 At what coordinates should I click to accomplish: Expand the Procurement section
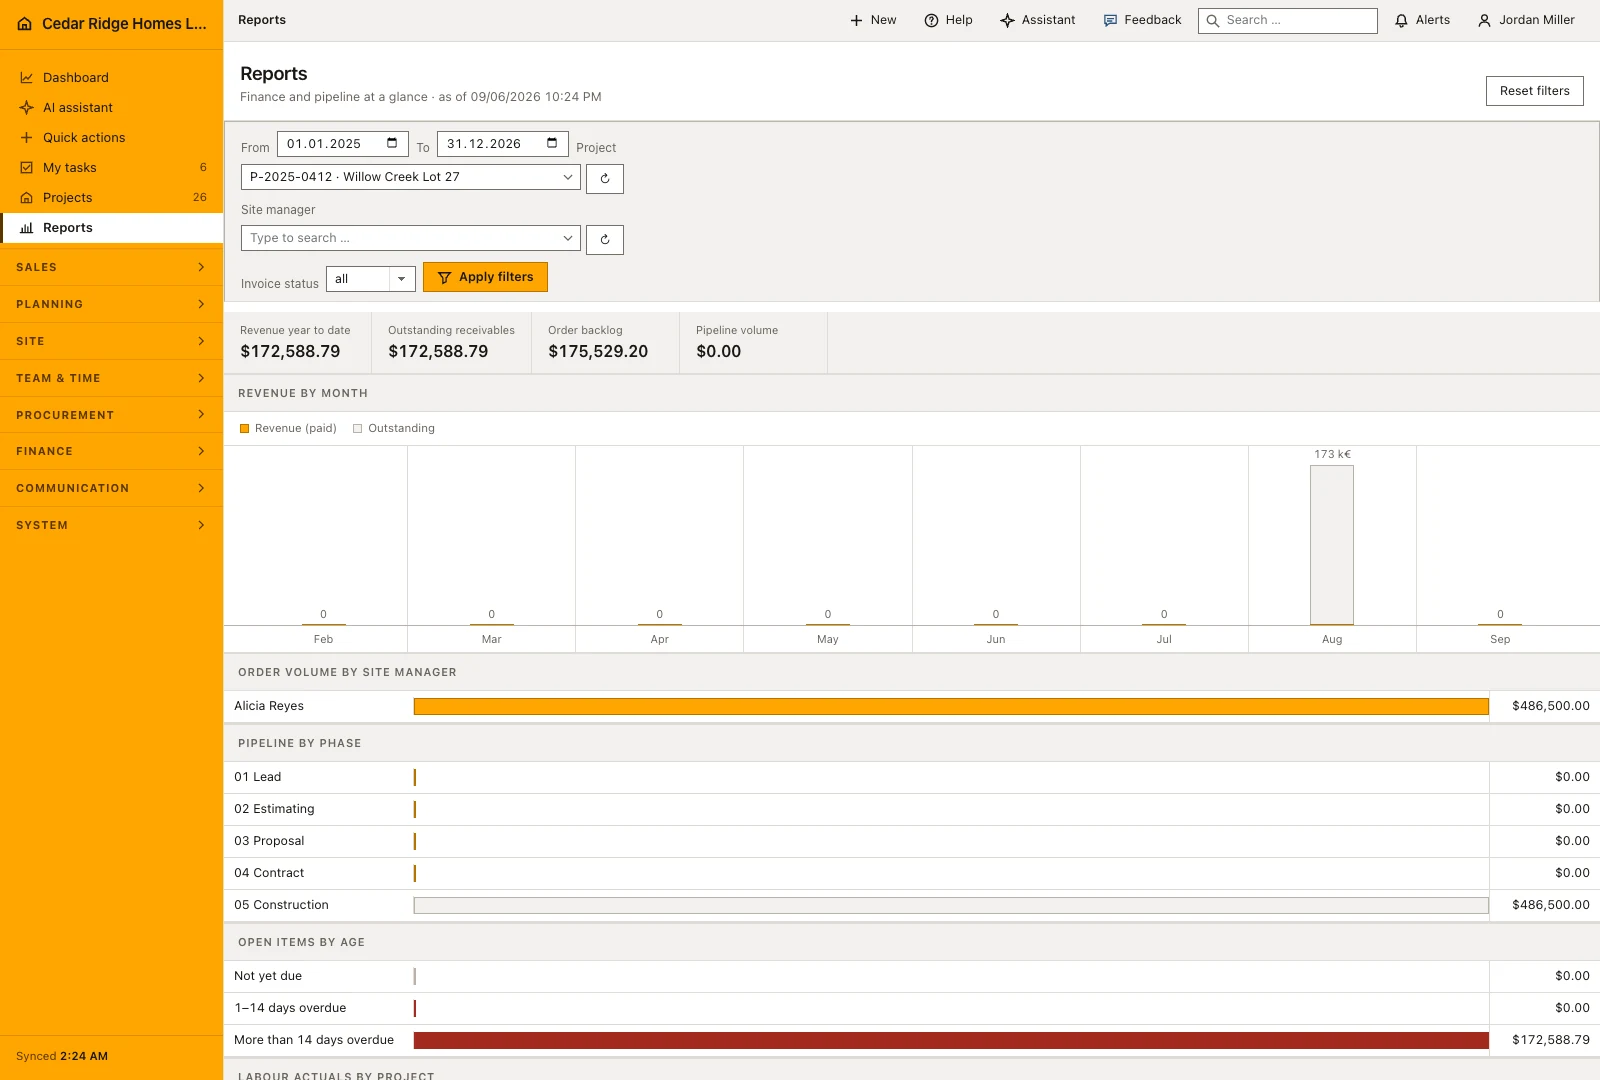[x=111, y=415]
